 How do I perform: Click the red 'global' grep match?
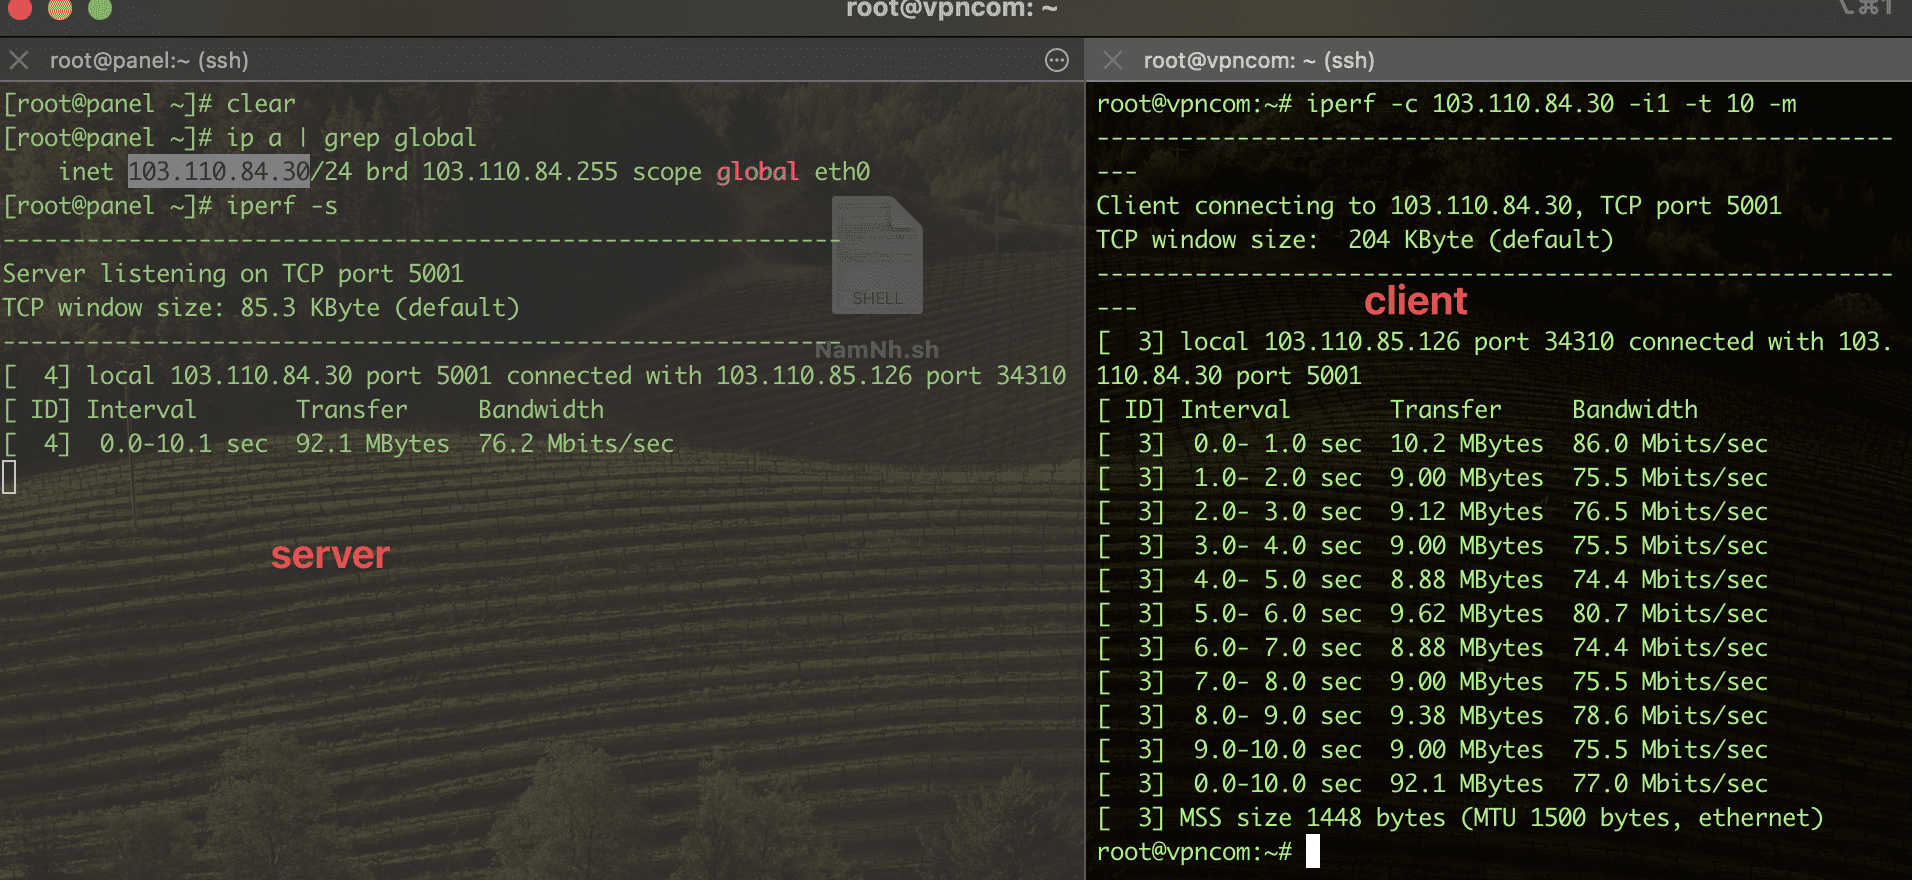[x=757, y=171]
